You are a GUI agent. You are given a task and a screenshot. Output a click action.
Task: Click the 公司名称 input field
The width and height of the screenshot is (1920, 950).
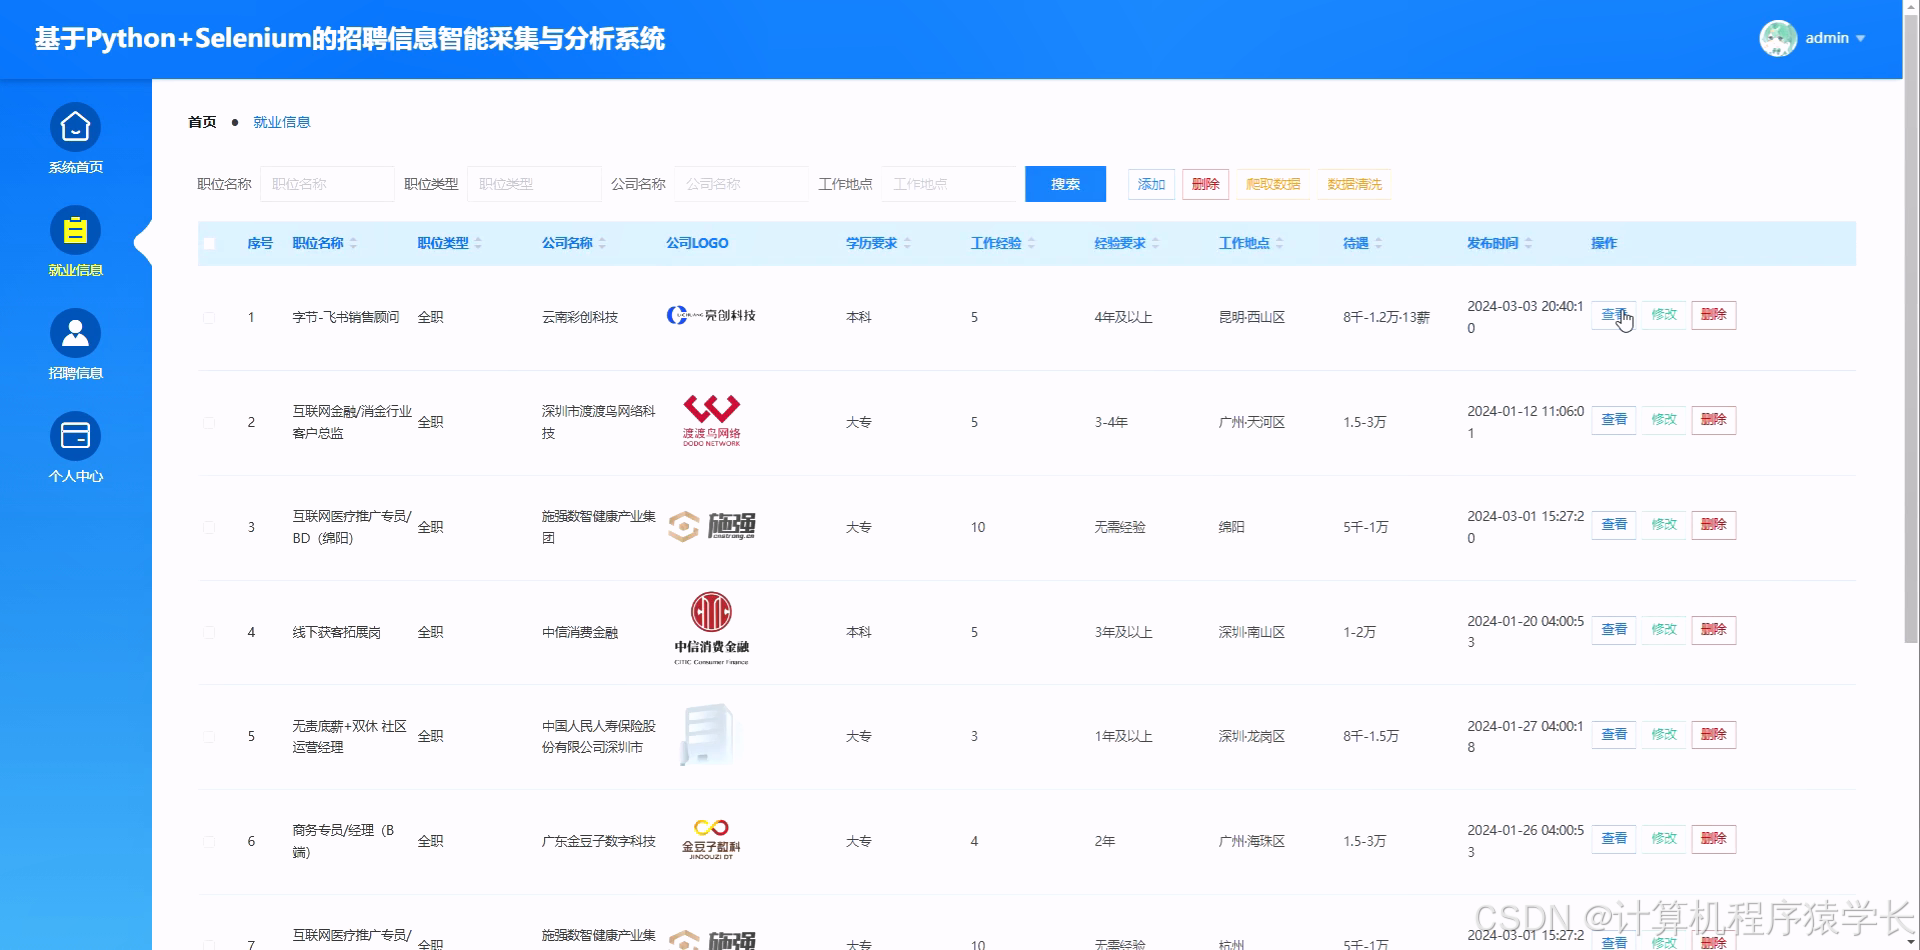tap(740, 184)
